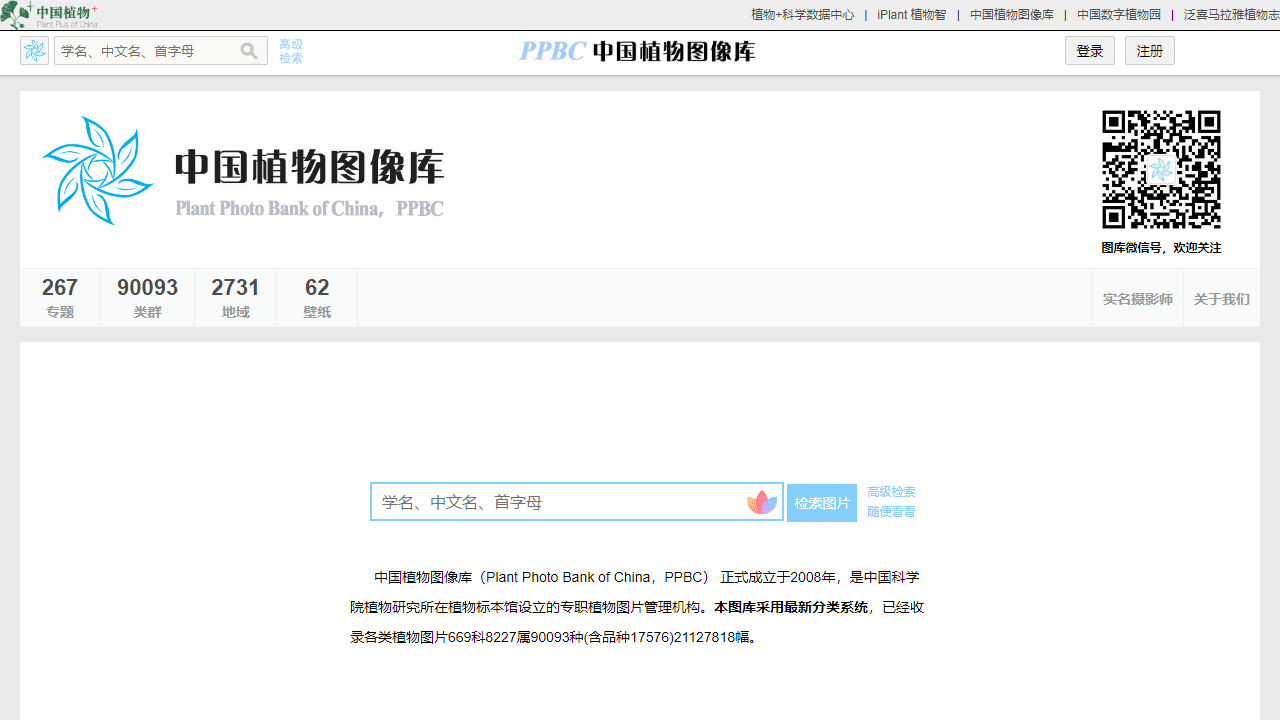1280x720 pixels.
Task: Click the PPBC 中国植物图像库 header title
Action: (638, 51)
